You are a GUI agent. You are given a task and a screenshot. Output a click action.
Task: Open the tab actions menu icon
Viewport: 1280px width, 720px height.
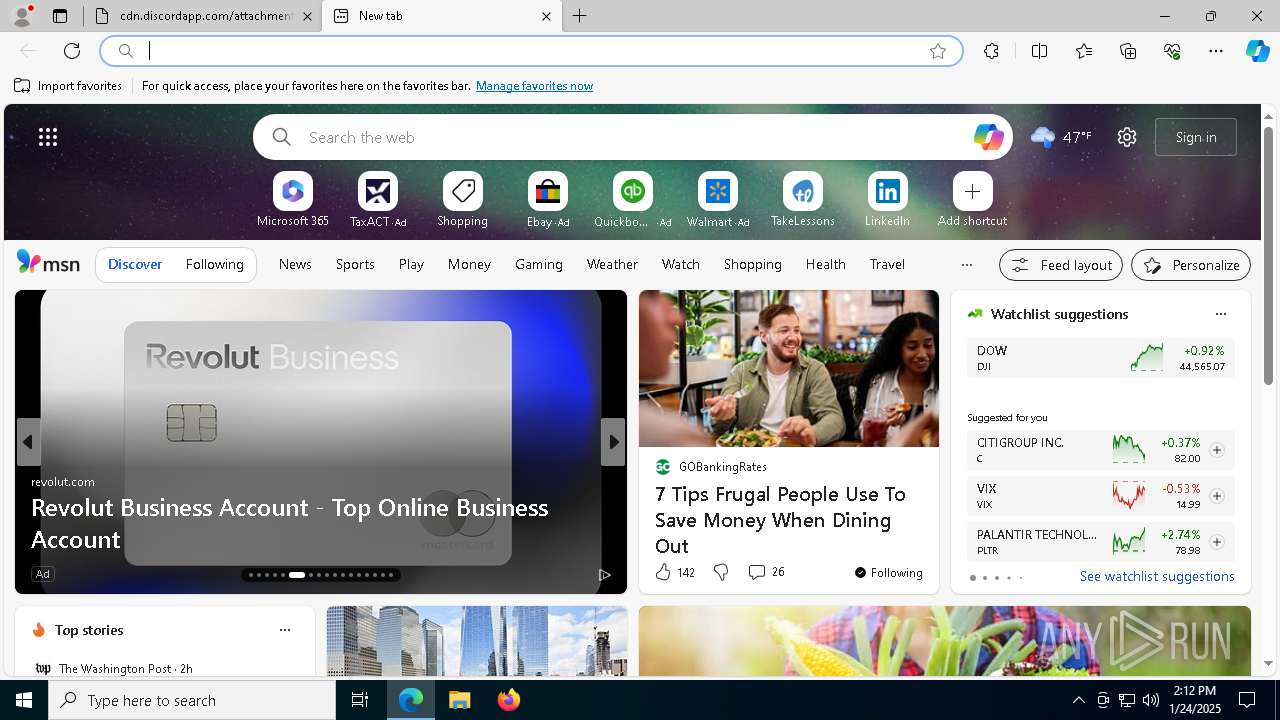[60, 16]
